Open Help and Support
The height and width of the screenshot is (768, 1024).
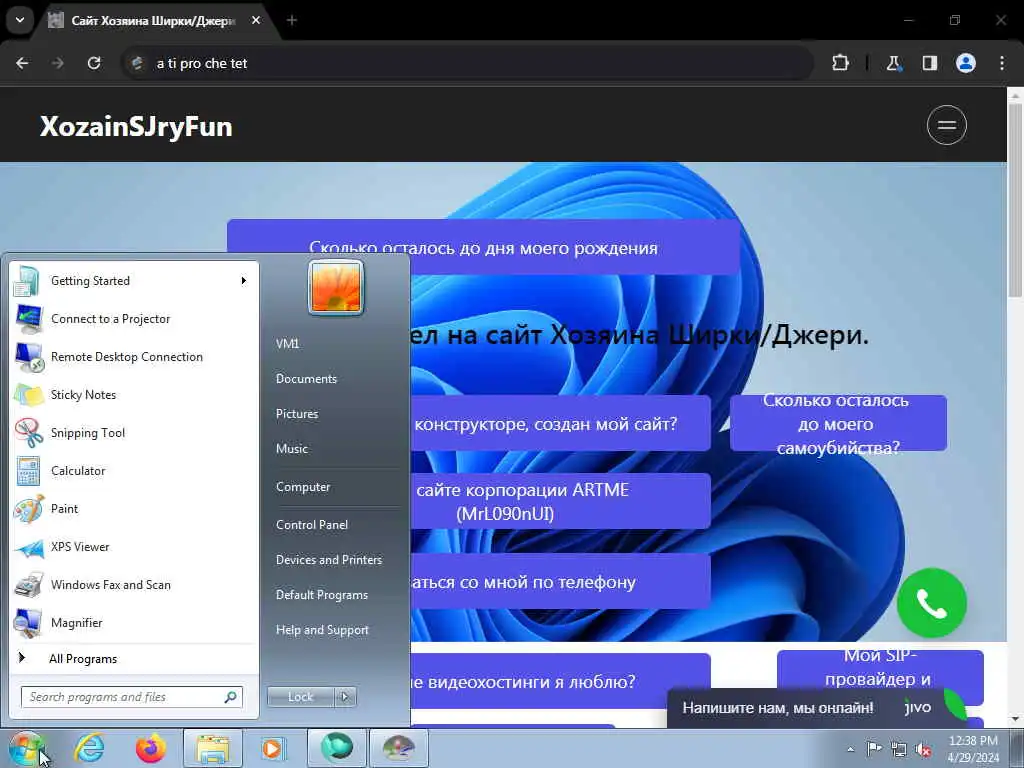[x=323, y=630]
